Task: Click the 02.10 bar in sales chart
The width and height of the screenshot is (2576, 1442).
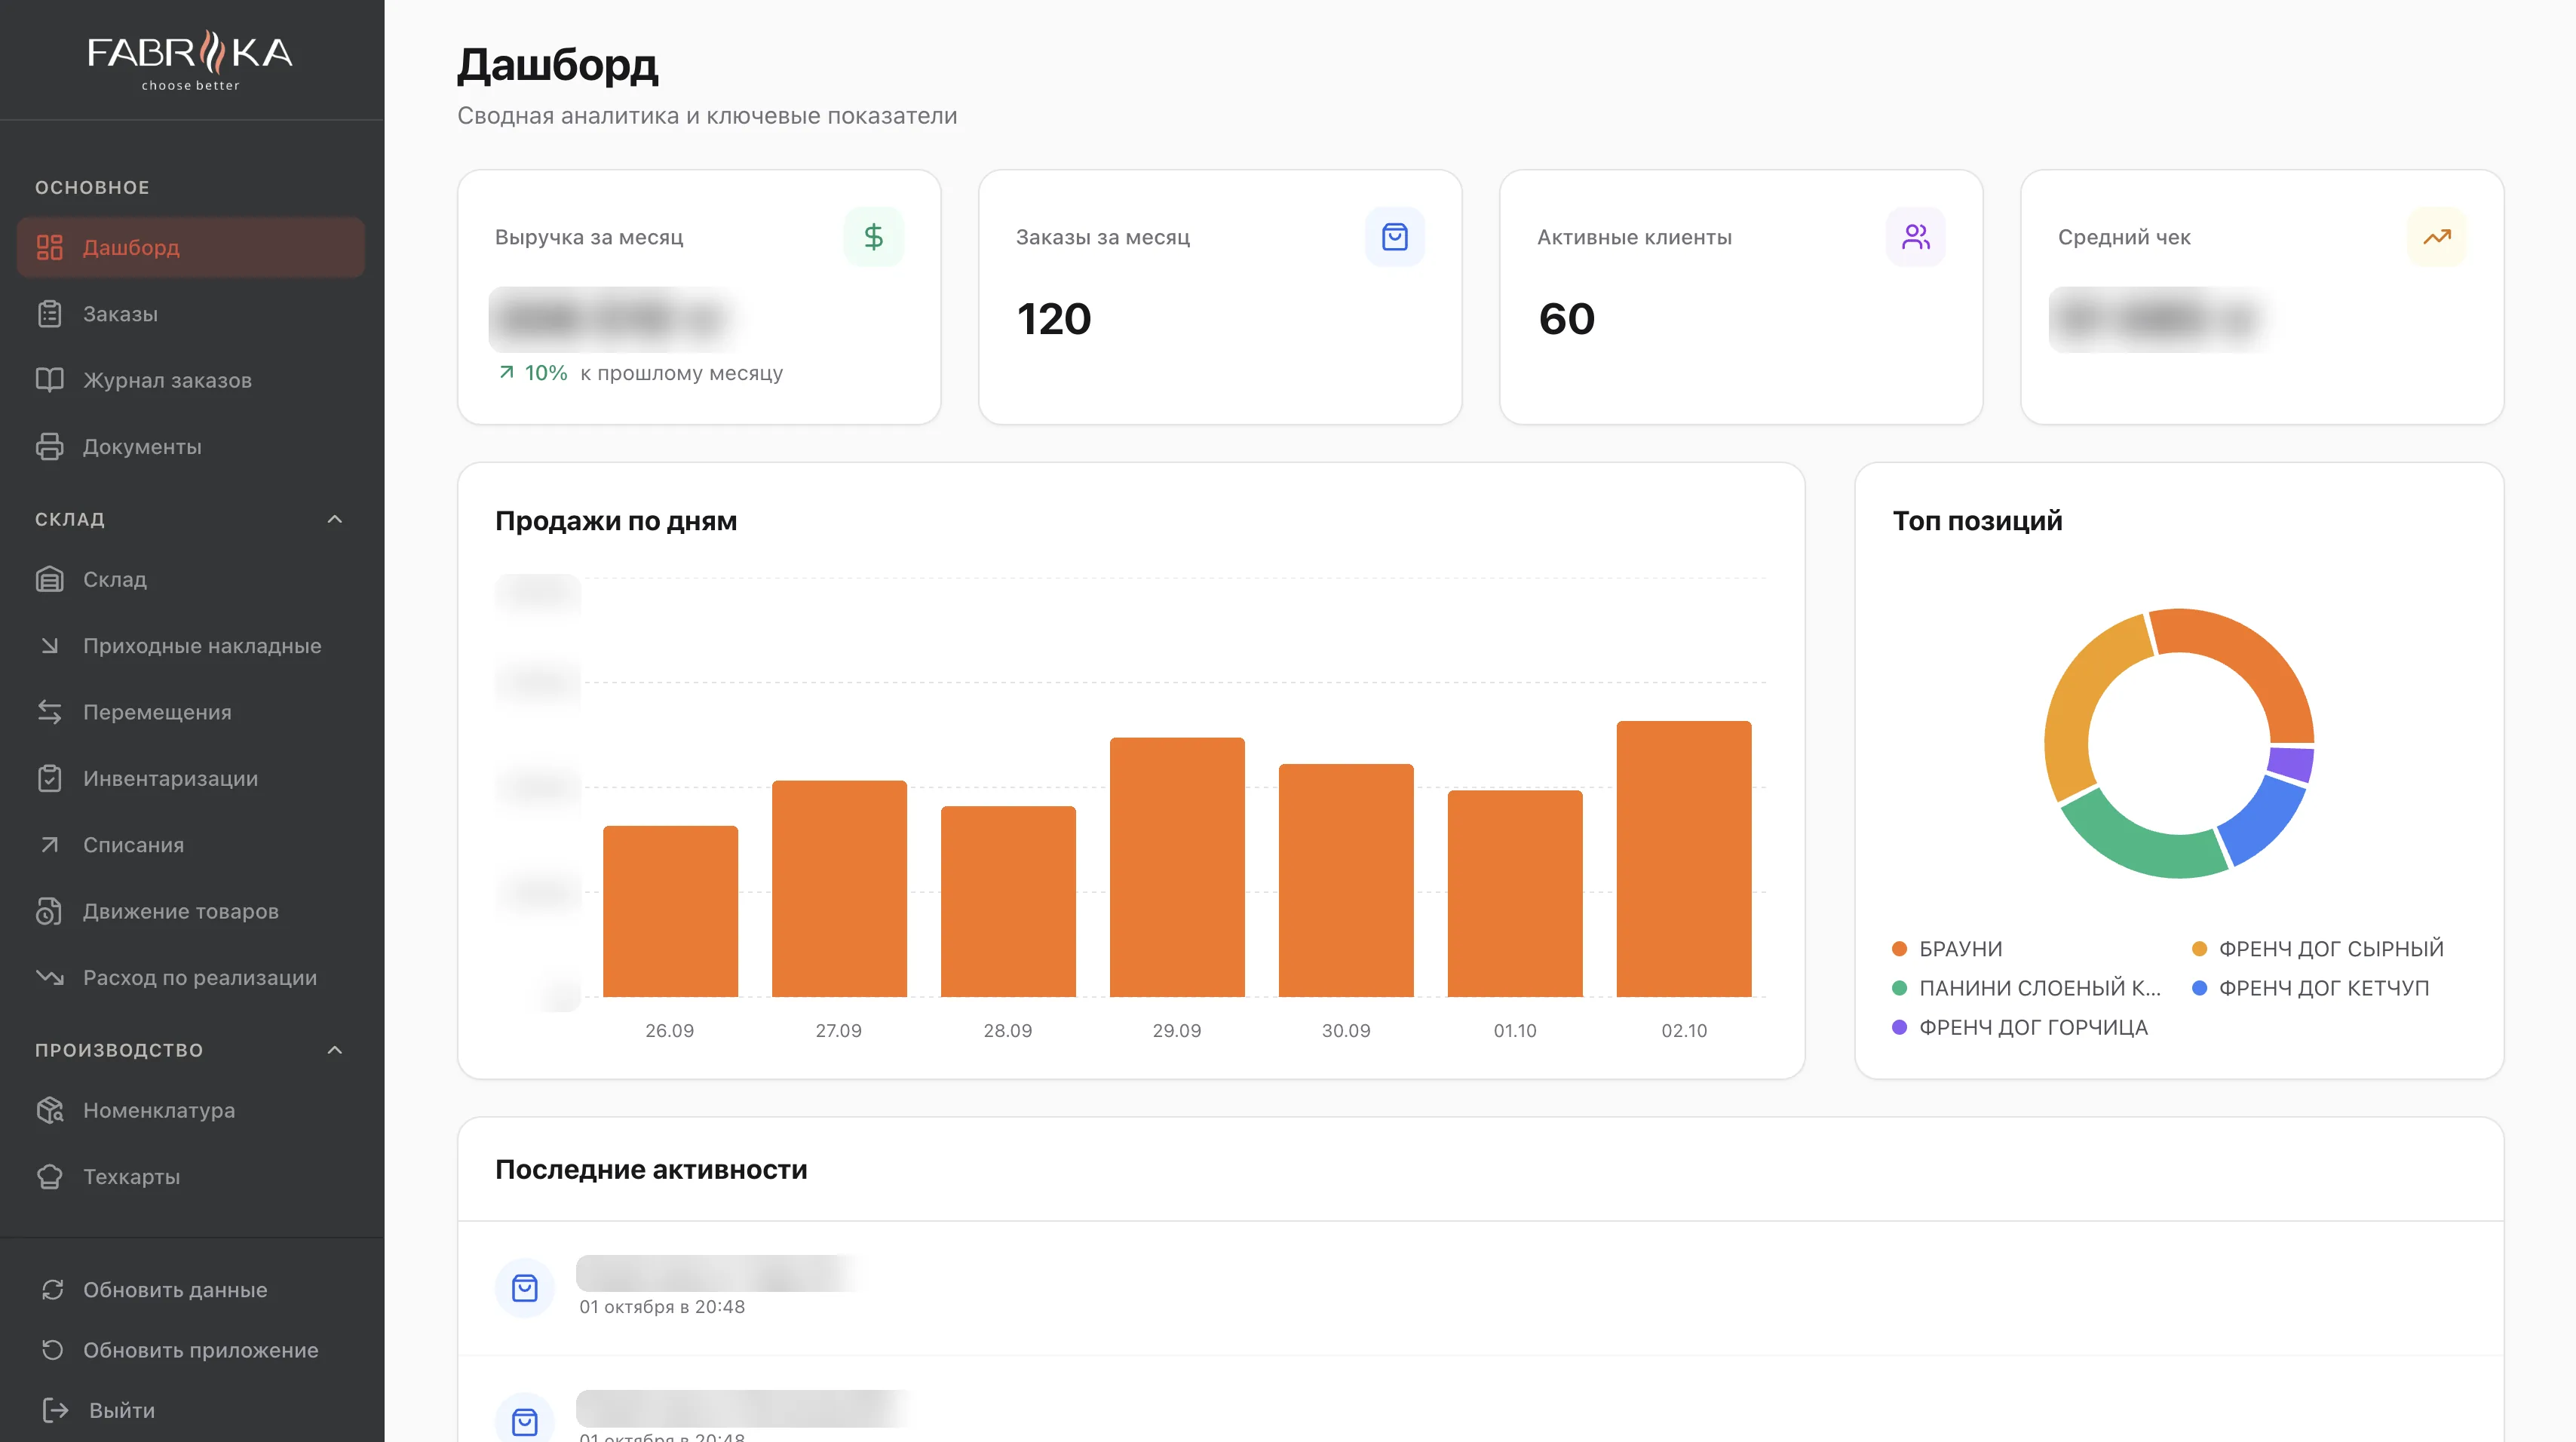Action: 1684,859
